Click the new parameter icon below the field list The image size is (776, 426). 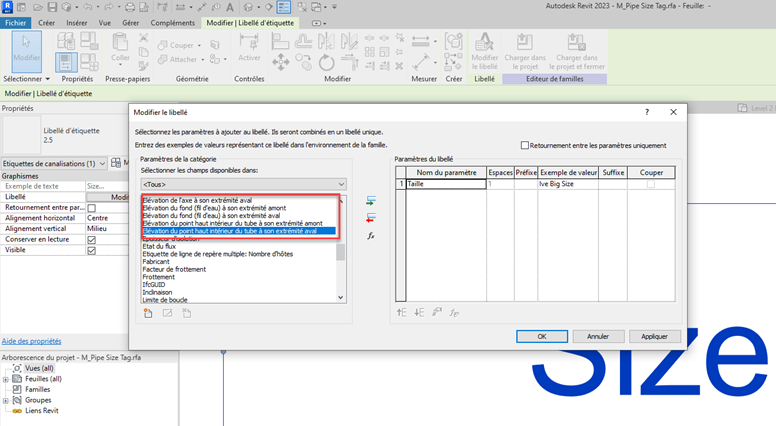[148, 313]
